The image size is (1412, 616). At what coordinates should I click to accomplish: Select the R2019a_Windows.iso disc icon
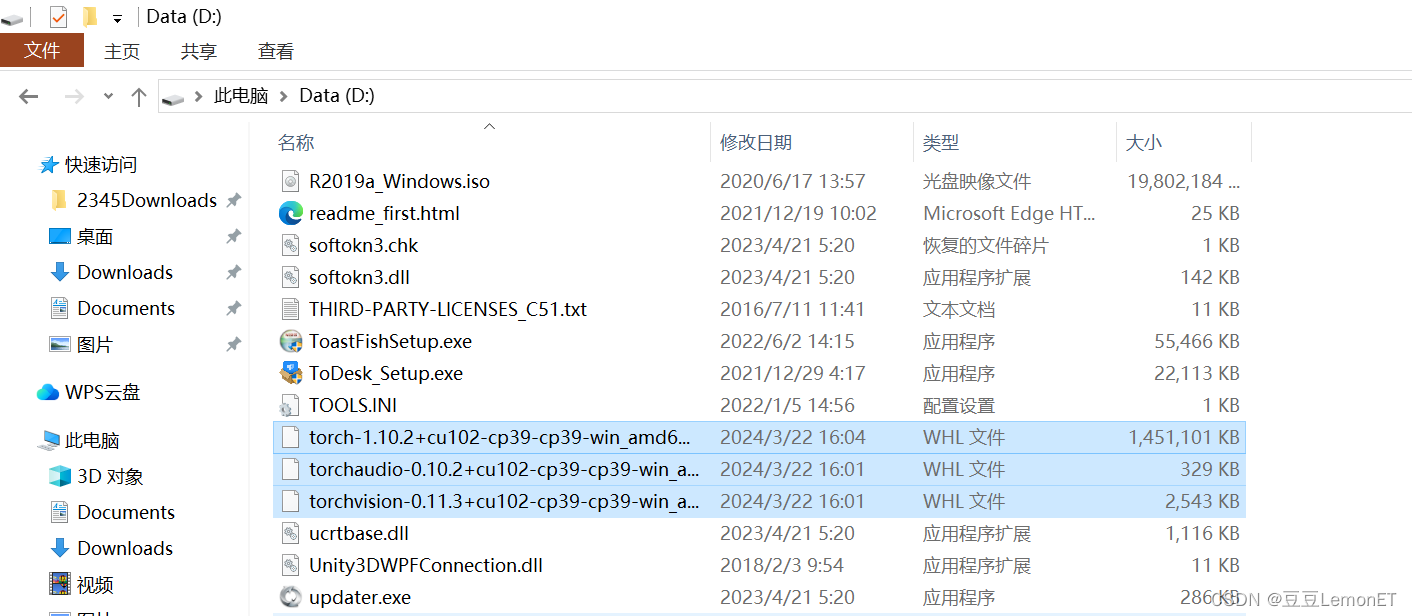coord(290,181)
